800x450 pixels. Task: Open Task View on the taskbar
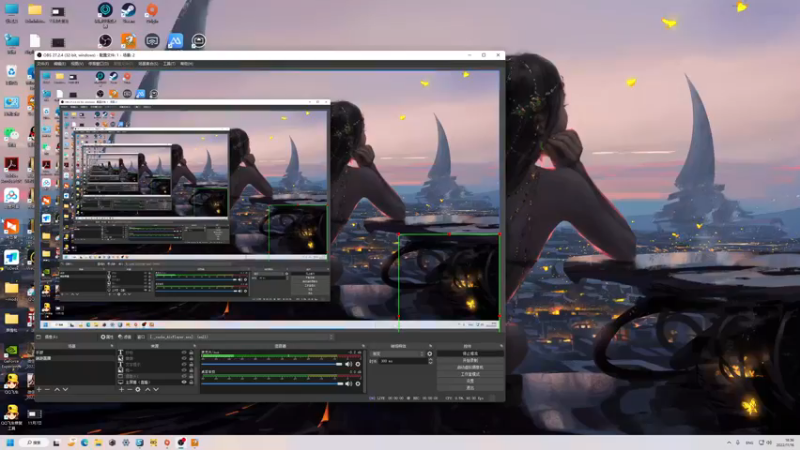(x=56, y=442)
